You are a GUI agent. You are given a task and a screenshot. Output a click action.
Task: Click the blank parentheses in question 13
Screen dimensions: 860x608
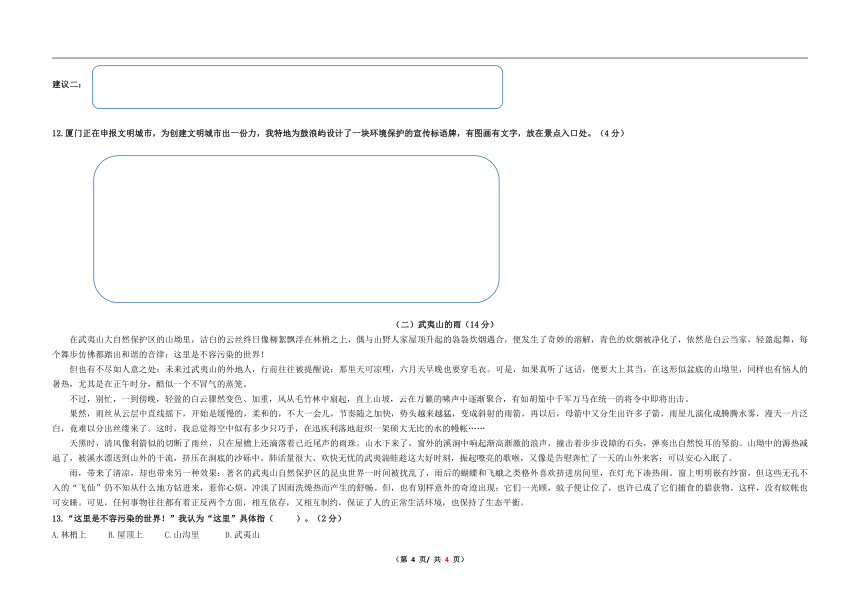pos(286,519)
